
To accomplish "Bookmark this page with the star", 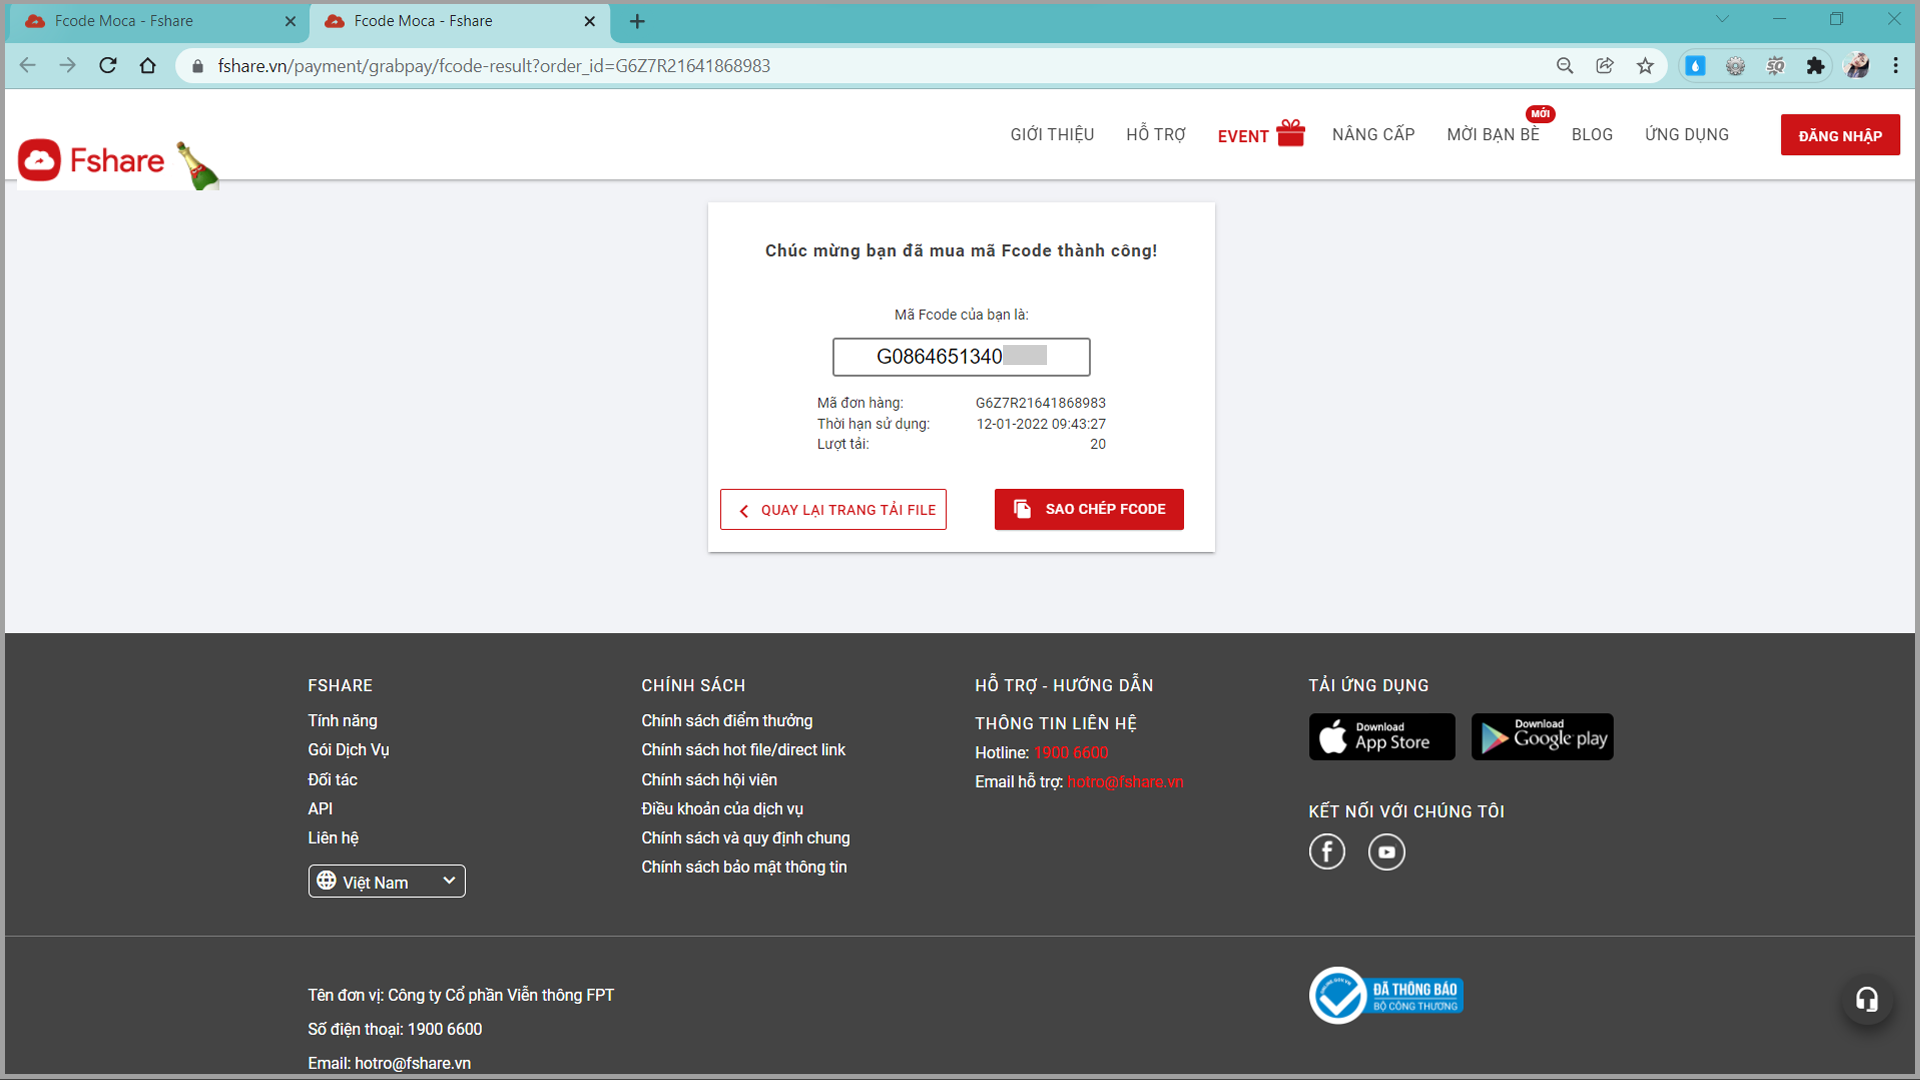I will (1645, 66).
